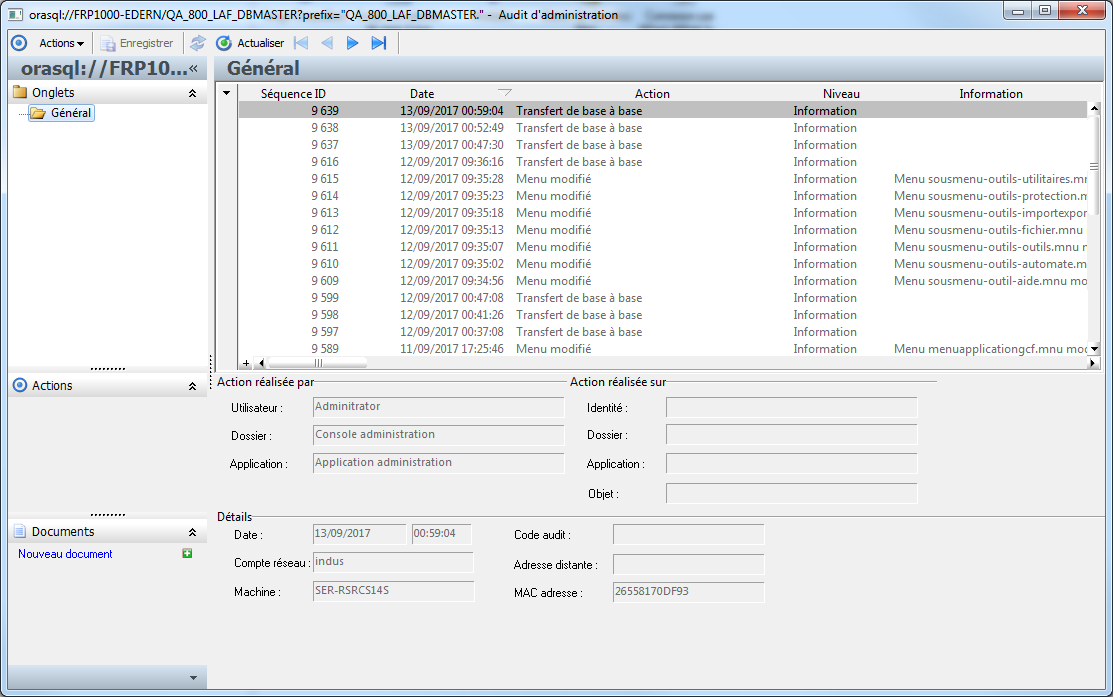The height and width of the screenshot is (697, 1113).
Task: Collapse the Actions panel section
Action: (192, 386)
